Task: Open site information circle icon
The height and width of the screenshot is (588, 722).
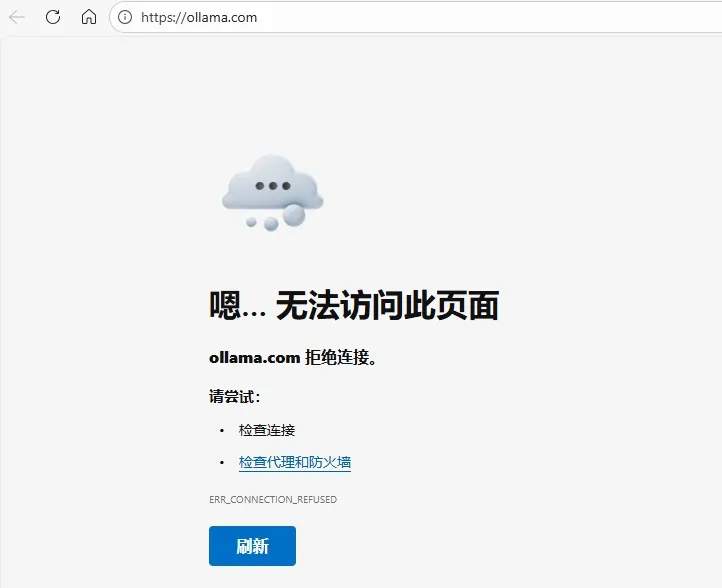Action: (125, 17)
